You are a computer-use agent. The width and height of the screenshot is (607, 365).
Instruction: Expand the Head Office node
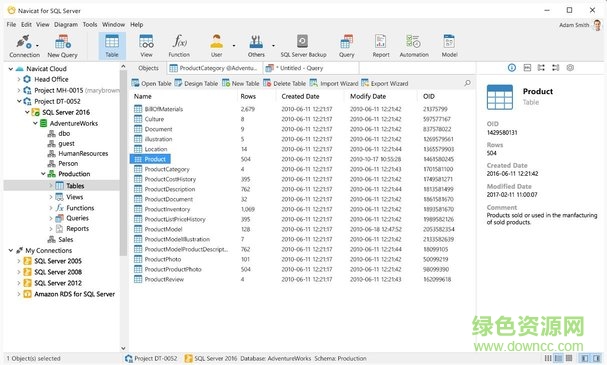(x=19, y=79)
